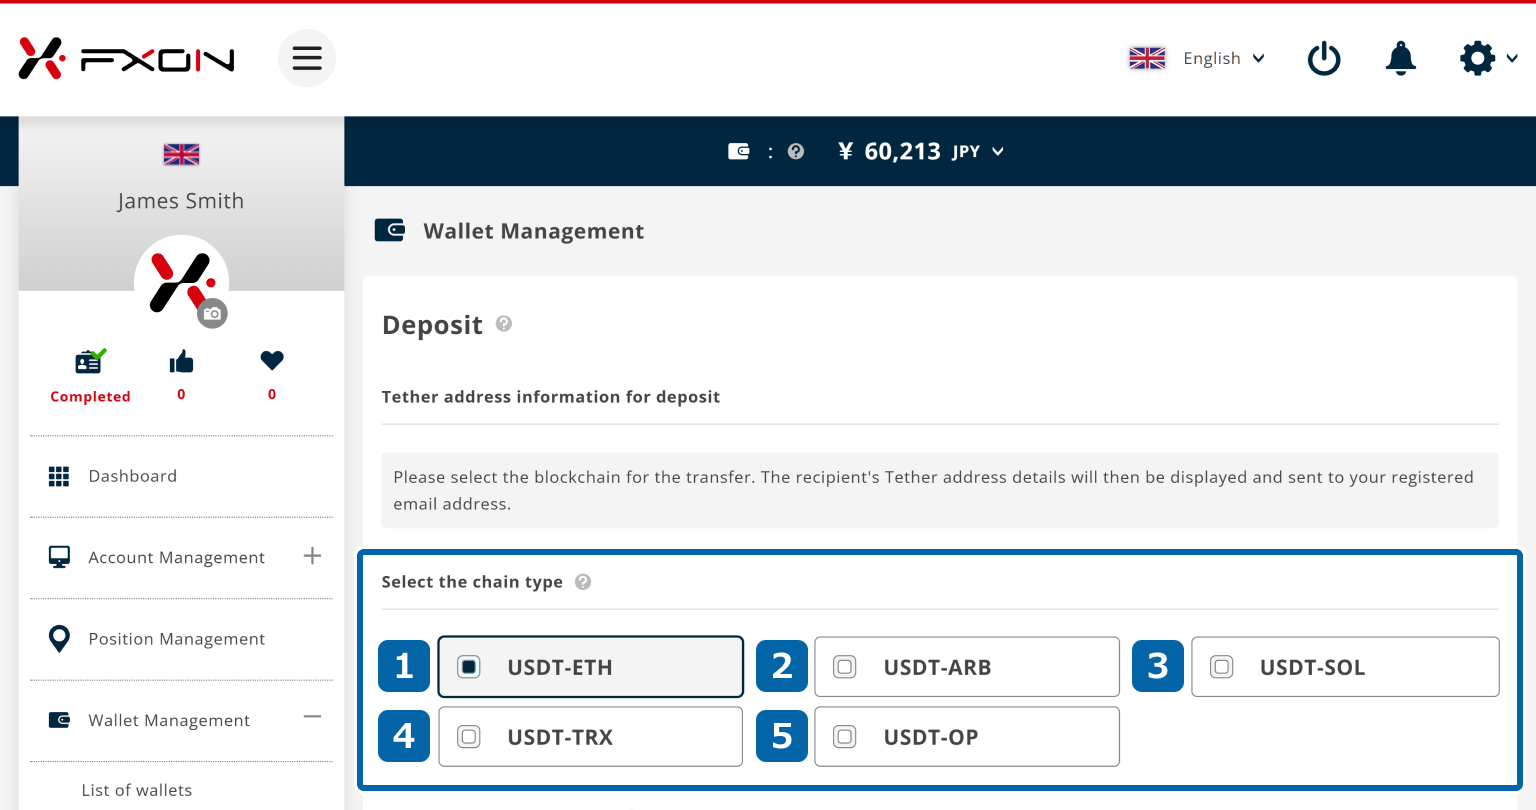The height and width of the screenshot is (810, 1536).
Task: Select the USDT-TRX chain checkbox
Action: tap(469, 737)
